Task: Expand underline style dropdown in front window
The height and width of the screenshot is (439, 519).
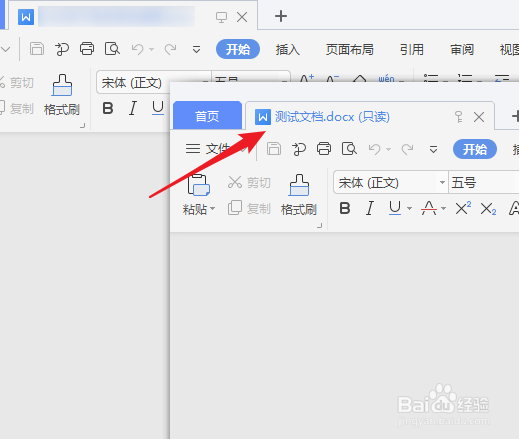Action: [x=409, y=209]
